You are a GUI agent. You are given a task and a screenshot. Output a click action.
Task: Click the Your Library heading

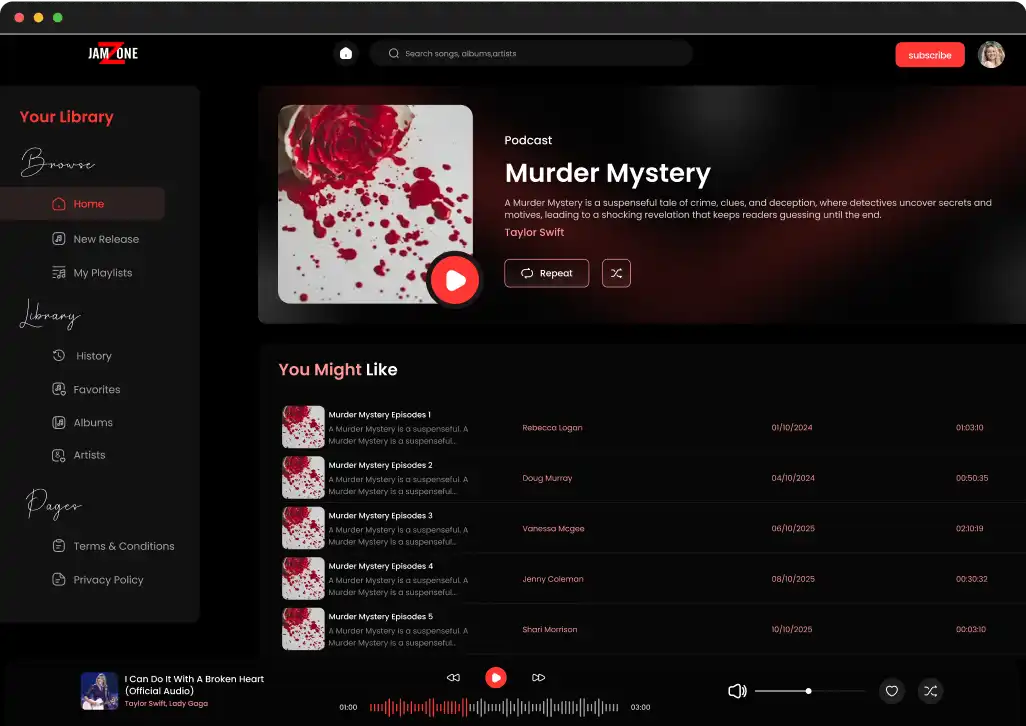click(x=67, y=117)
